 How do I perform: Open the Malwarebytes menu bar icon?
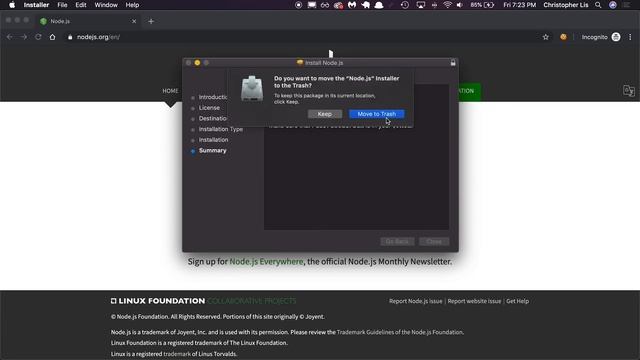tap(352, 5)
